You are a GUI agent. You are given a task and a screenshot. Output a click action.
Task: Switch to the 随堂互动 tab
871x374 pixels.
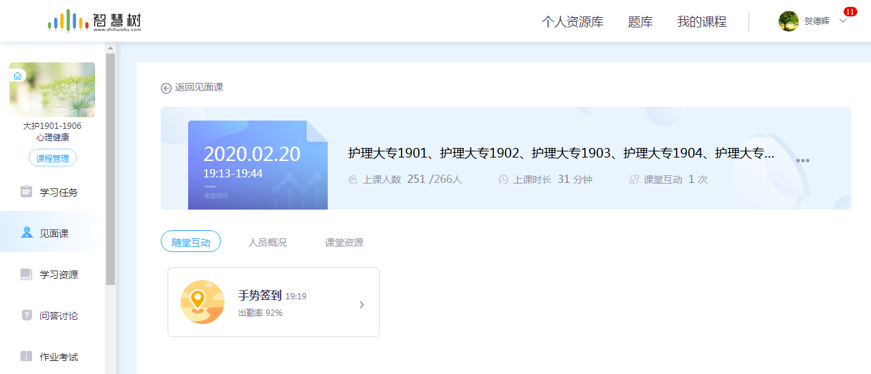[x=191, y=241]
